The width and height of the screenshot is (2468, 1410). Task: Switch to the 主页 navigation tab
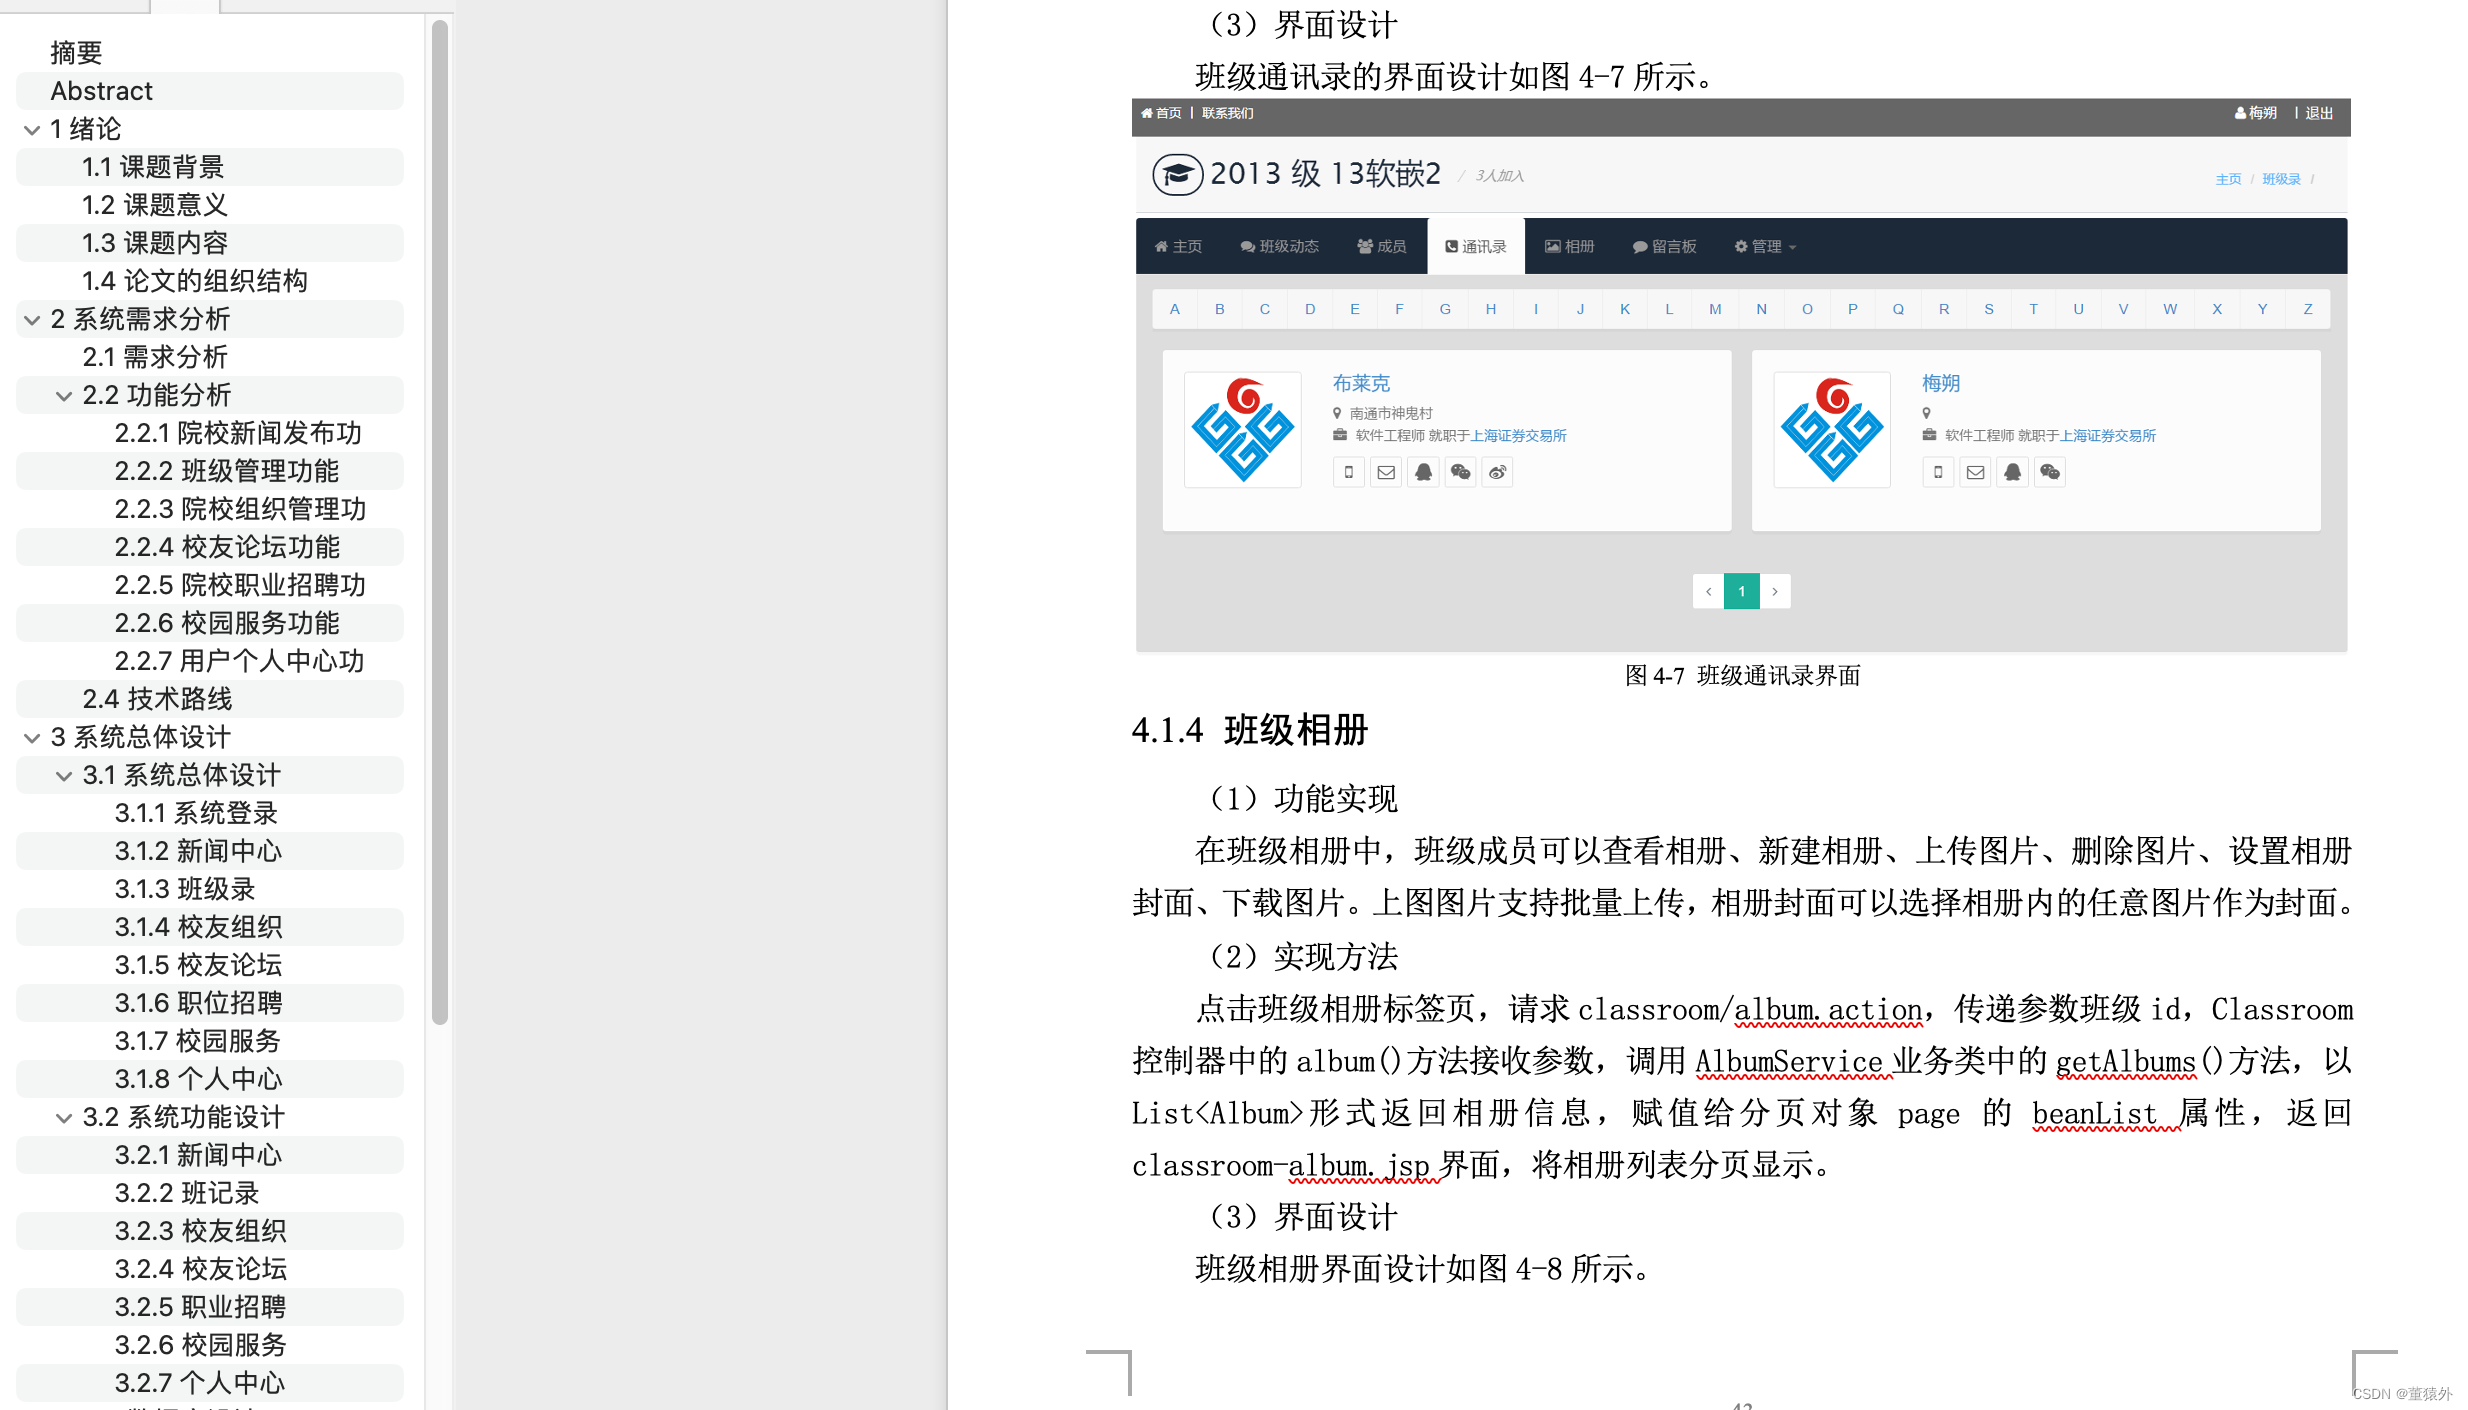(1178, 246)
